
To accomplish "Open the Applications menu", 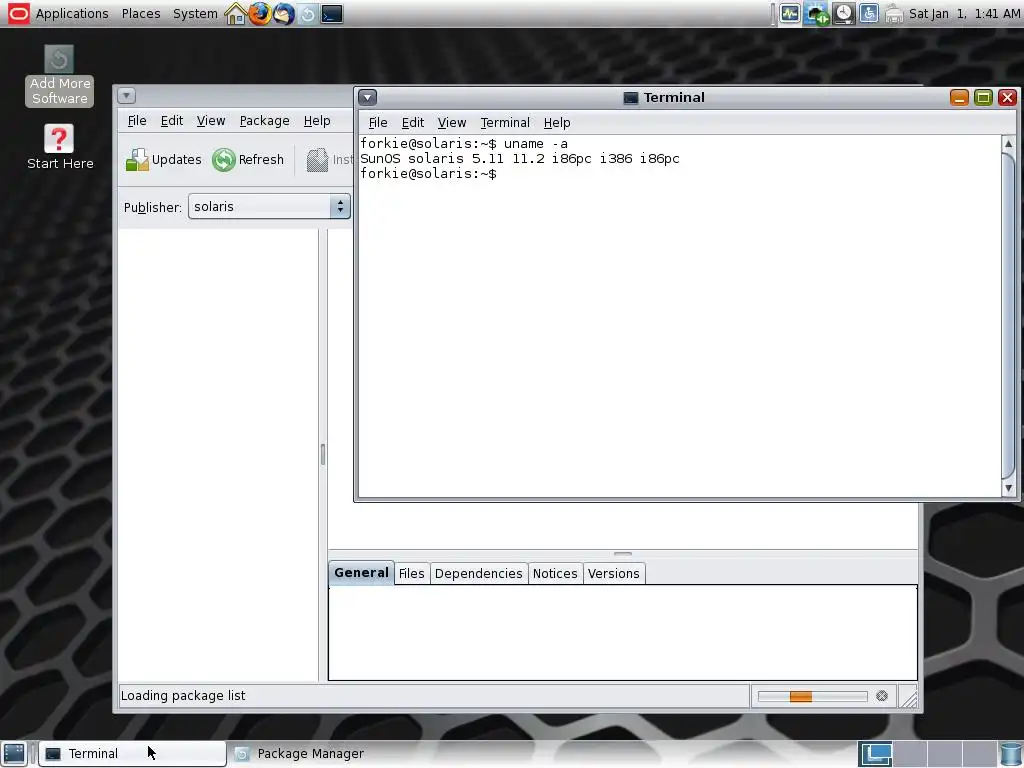I will [72, 14].
